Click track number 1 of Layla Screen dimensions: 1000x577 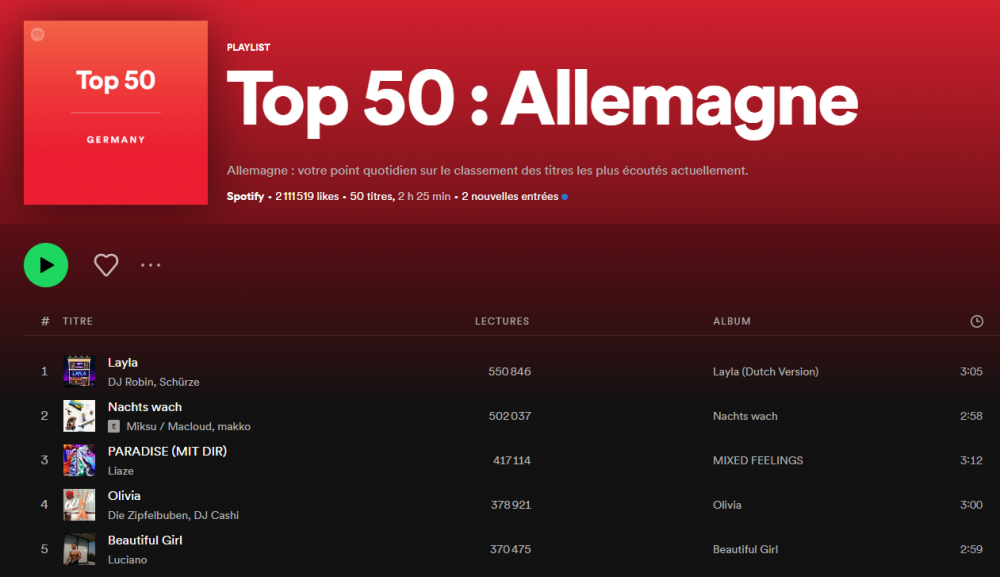pos(44,372)
